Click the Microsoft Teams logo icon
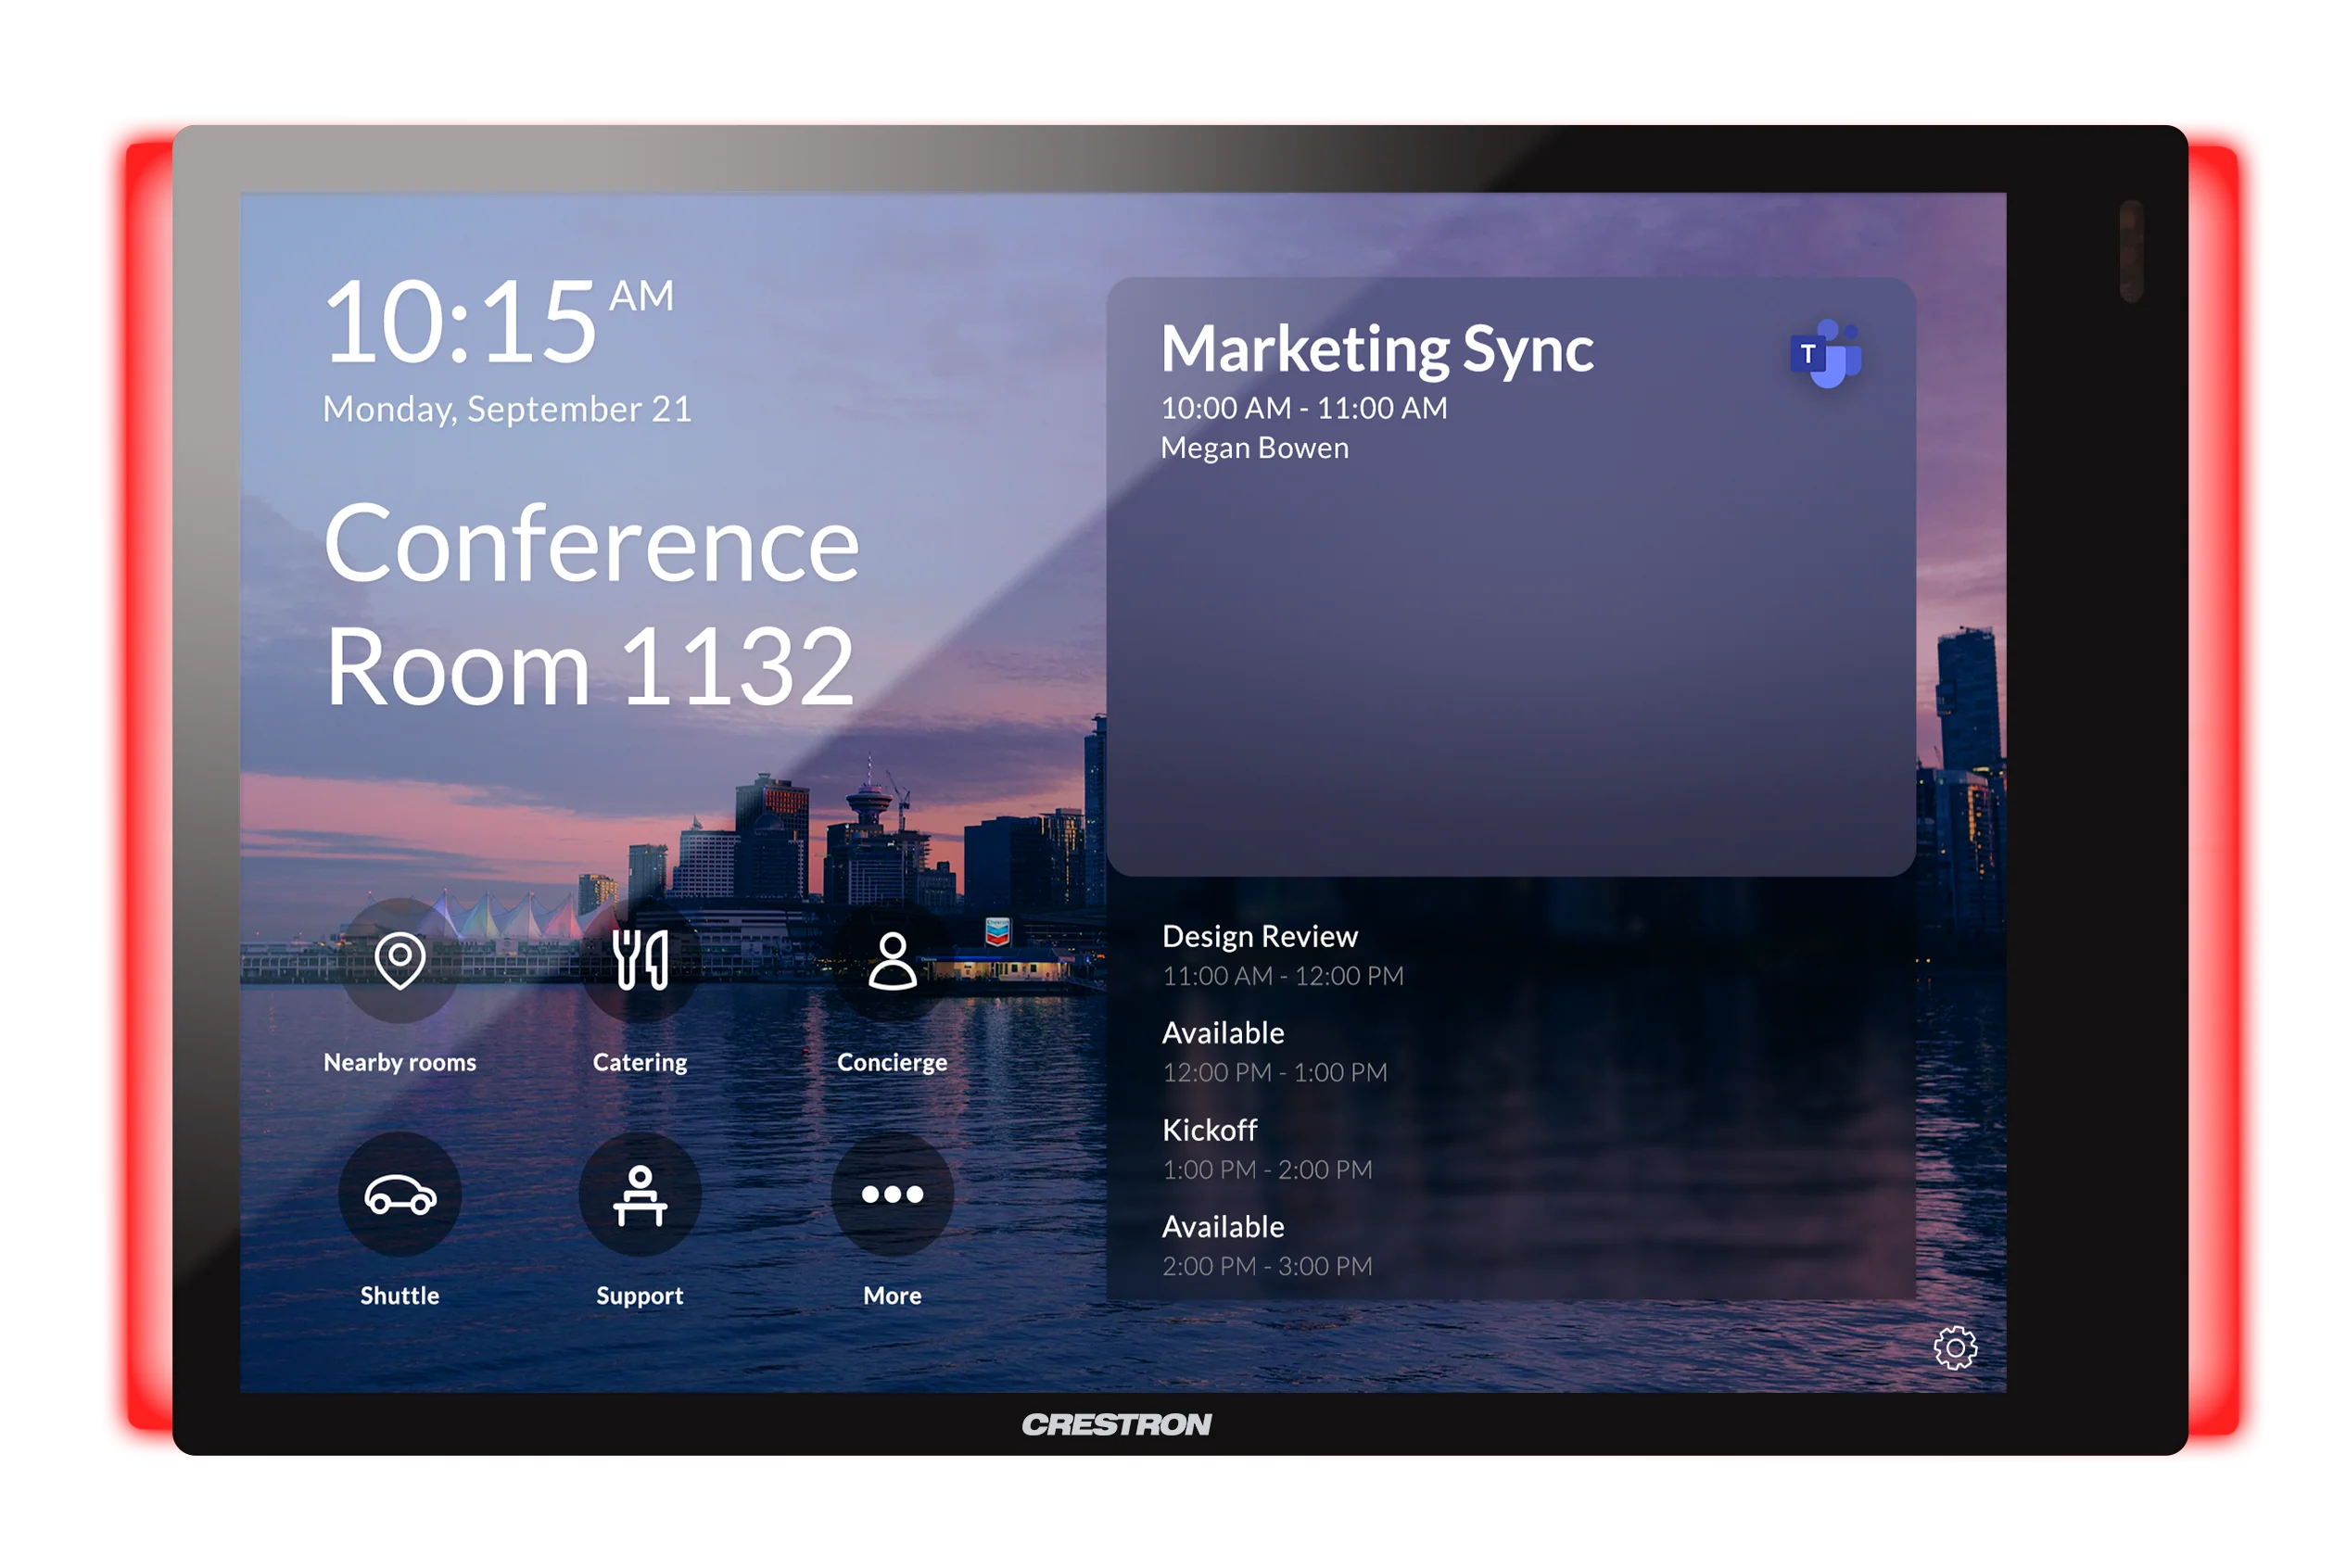 1825,354
